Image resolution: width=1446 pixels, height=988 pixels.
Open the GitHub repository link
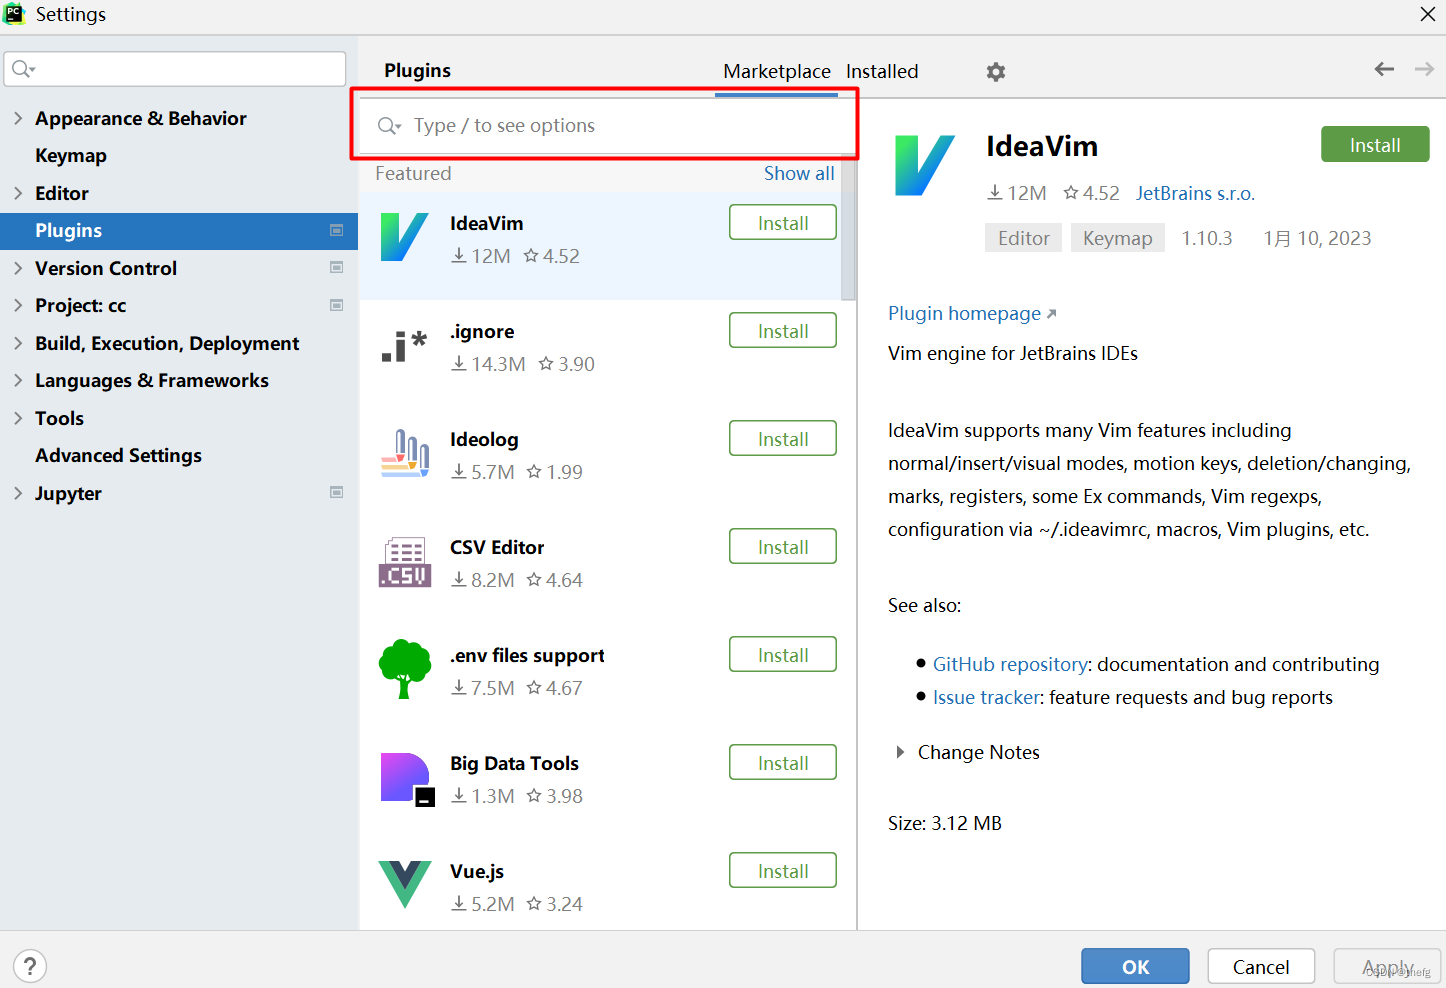pyautogui.click(x=1010, y=664)
